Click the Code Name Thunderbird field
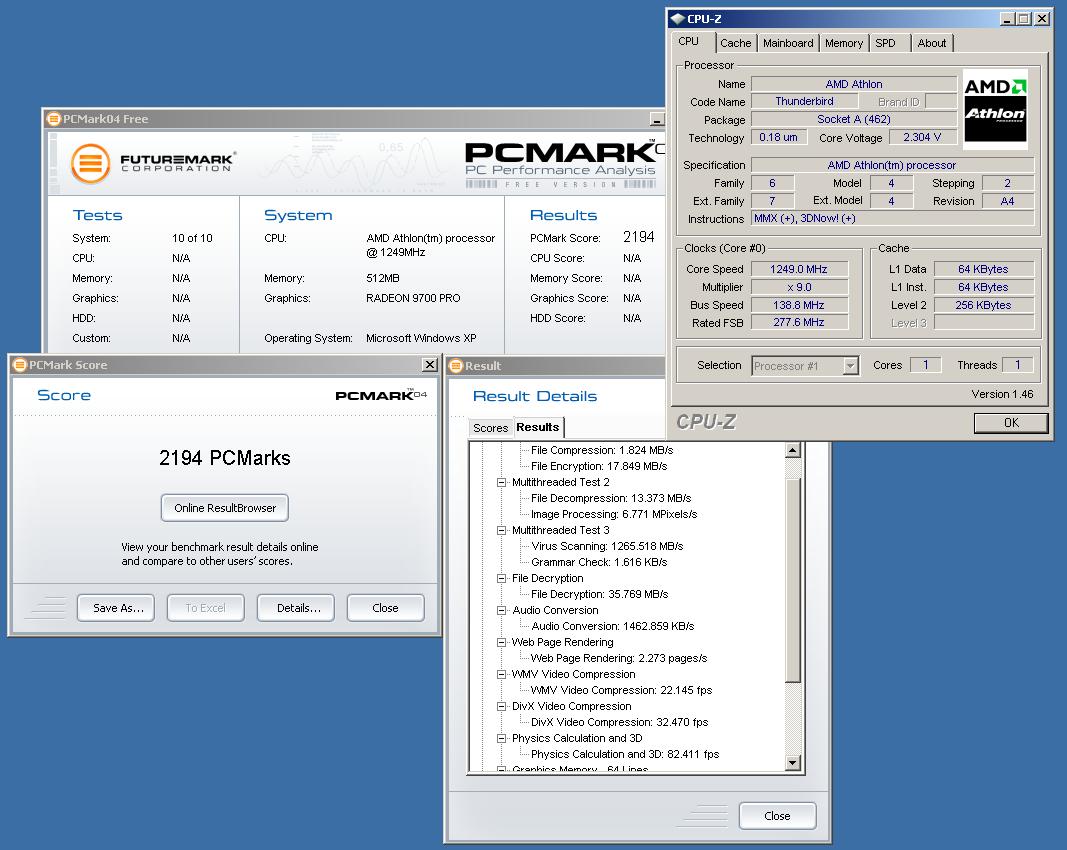This screenshot has height=850, width=1067. (x=804, y=101)
